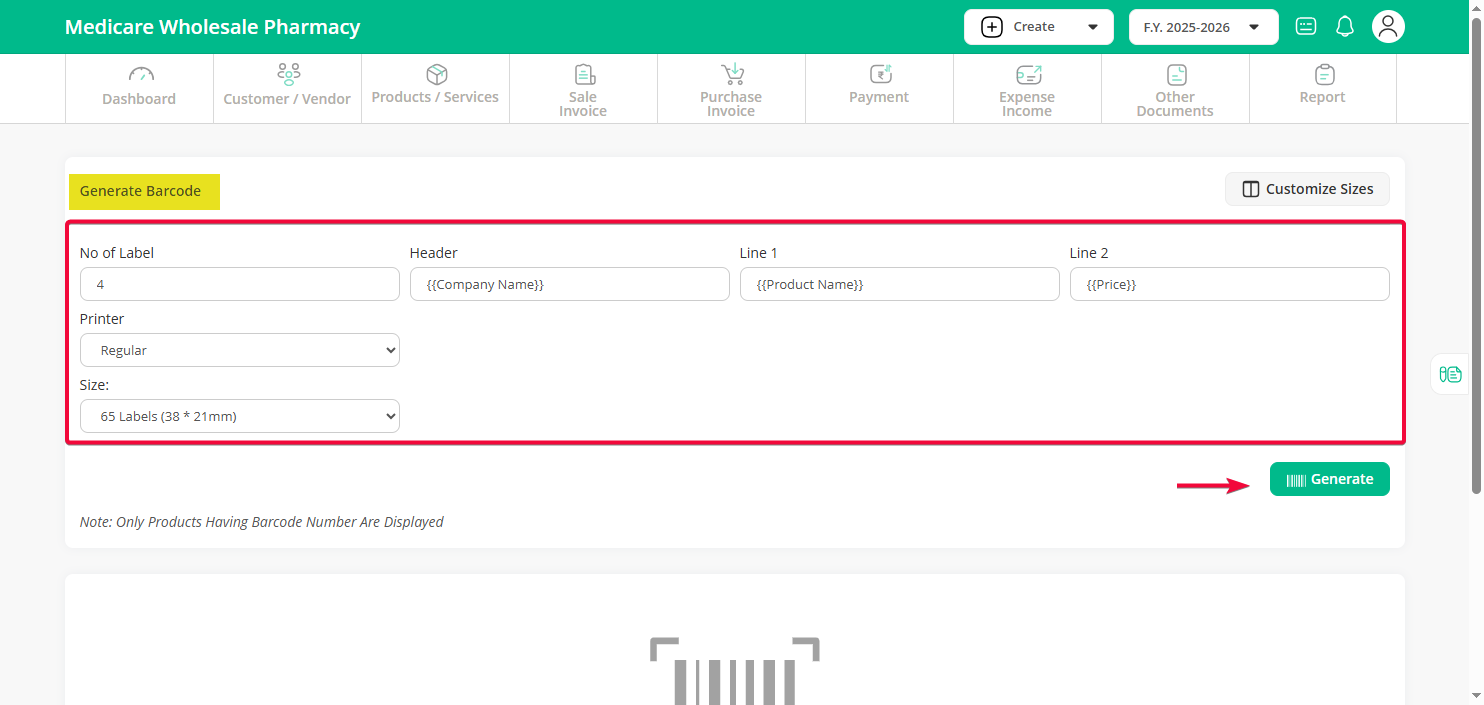Click the Customize Sizes button
This screenshot has height=705, width=1484.
coord(1307,189)
